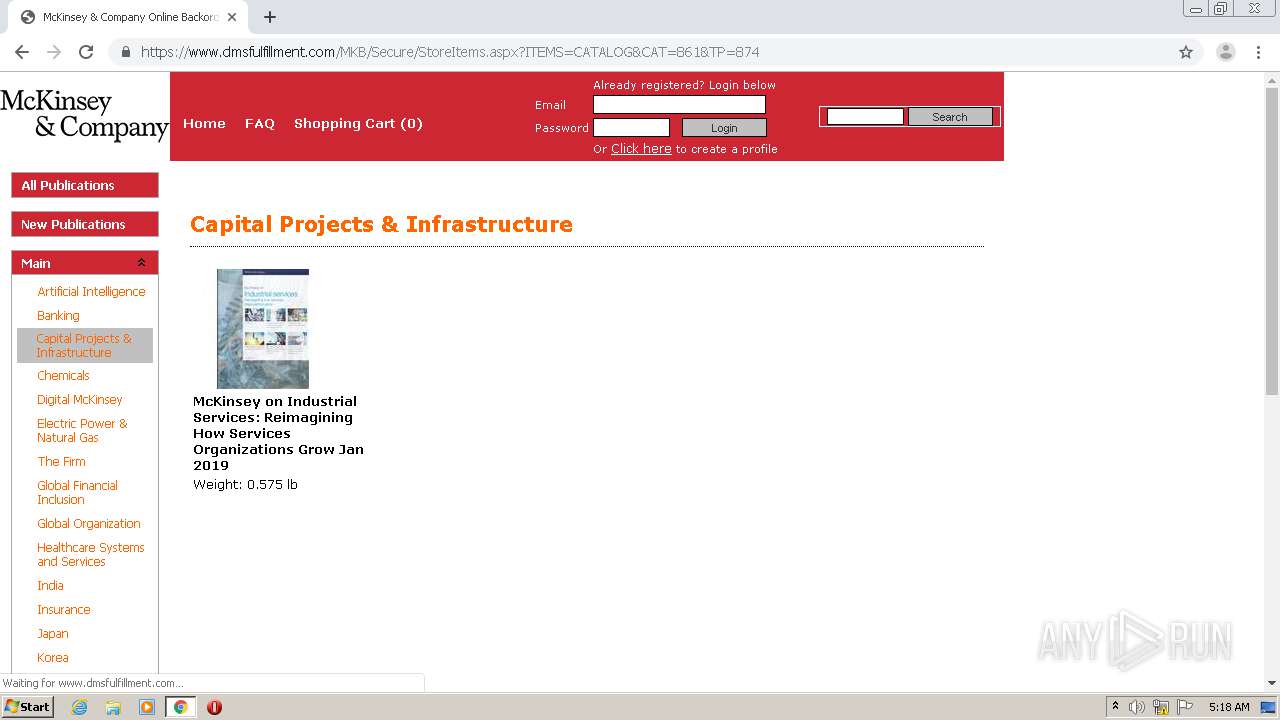Viewport: 1280px width, 720px height.
Task: Open the Action Center flag icon
Action: point(1185,707)
